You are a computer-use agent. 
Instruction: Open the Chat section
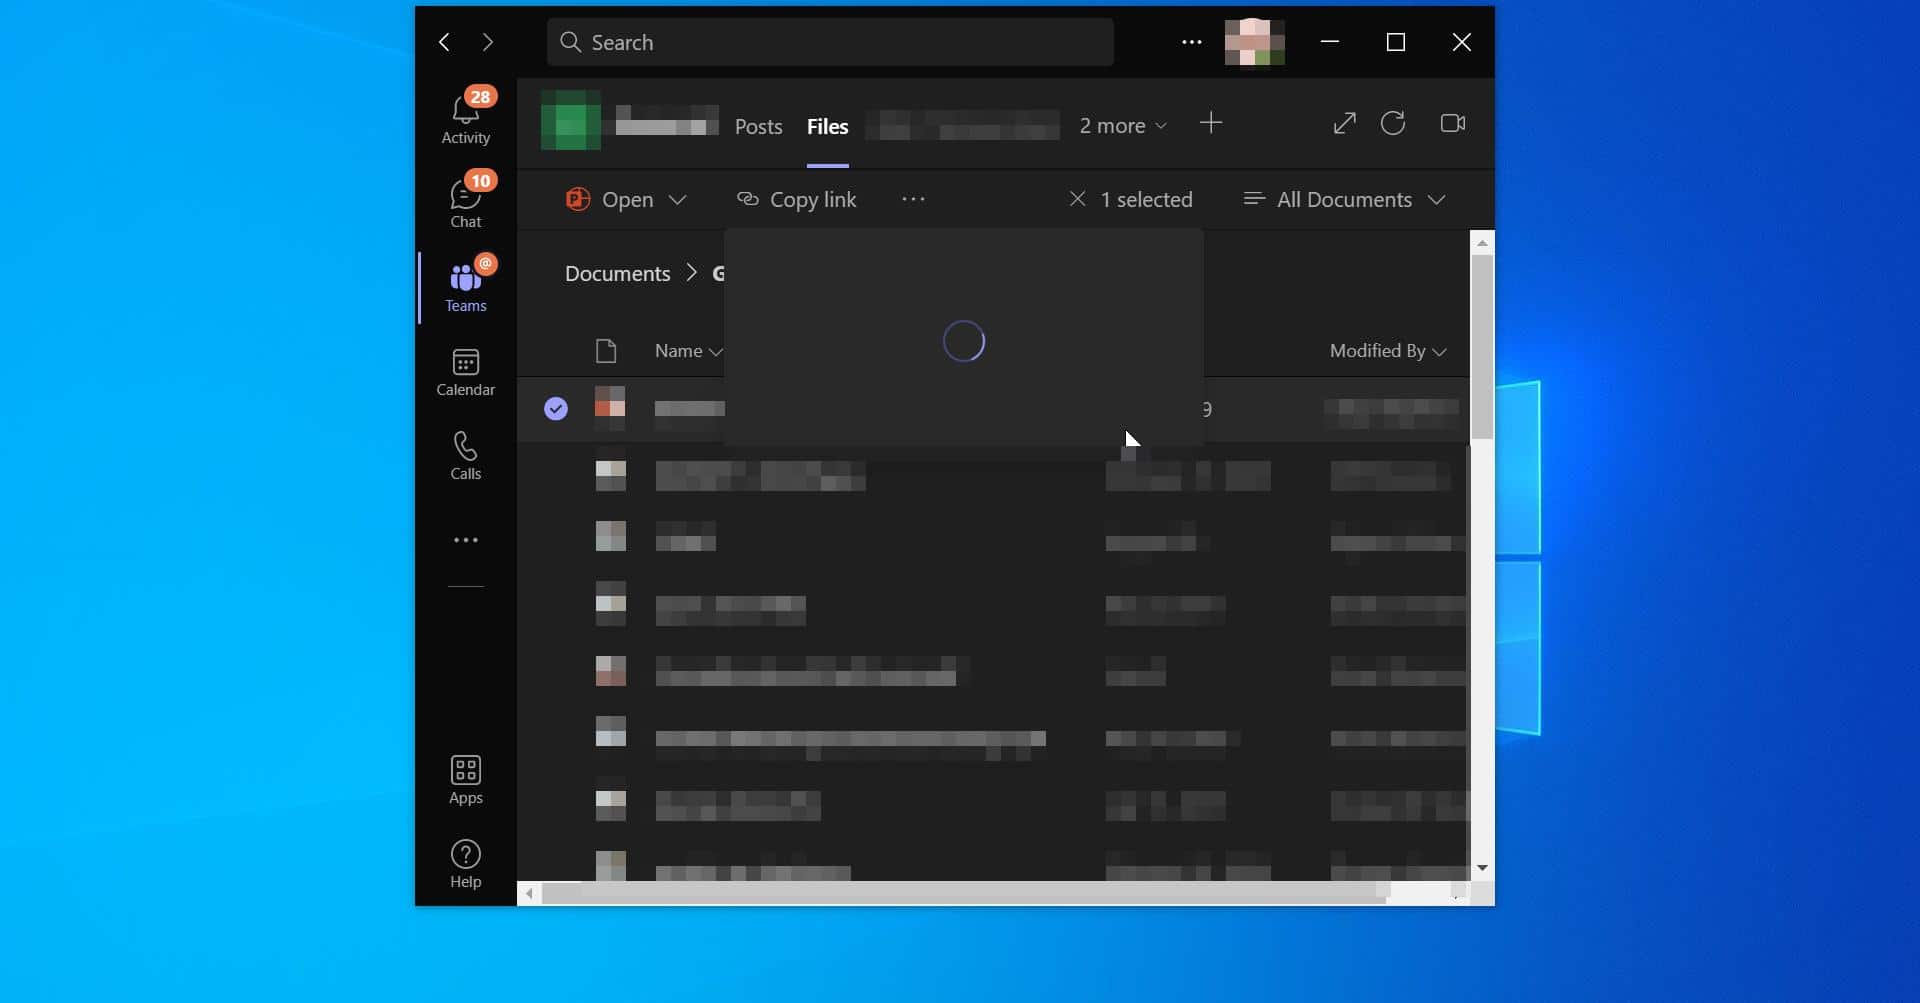(x=466, y=199)
